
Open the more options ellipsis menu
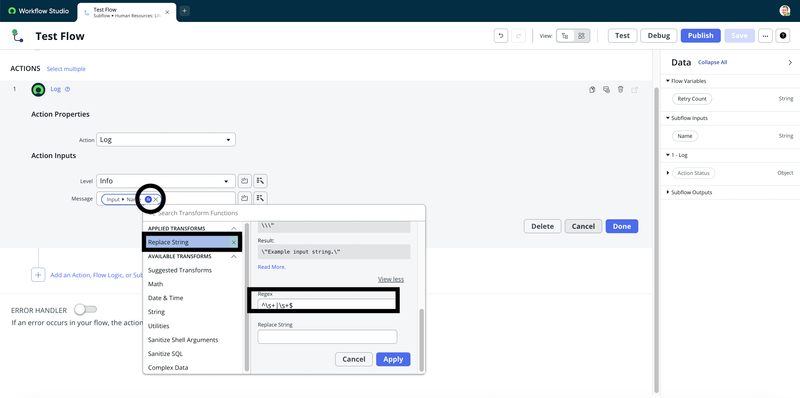[x=765, y=36]
